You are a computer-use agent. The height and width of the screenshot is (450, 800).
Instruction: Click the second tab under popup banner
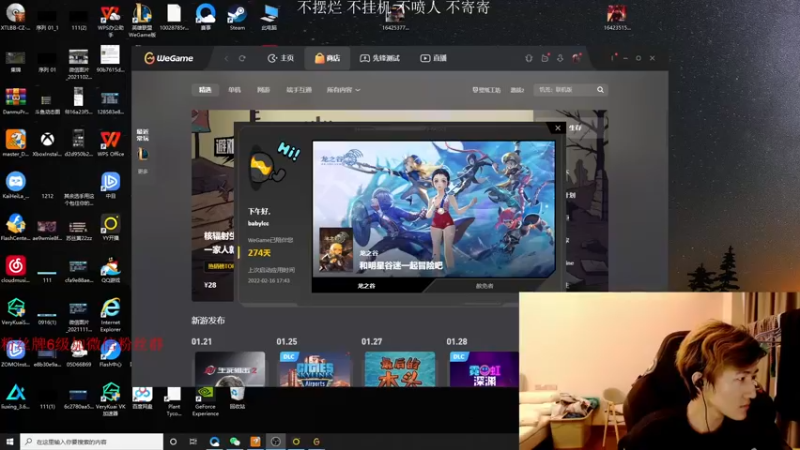[x=485, y=286]
